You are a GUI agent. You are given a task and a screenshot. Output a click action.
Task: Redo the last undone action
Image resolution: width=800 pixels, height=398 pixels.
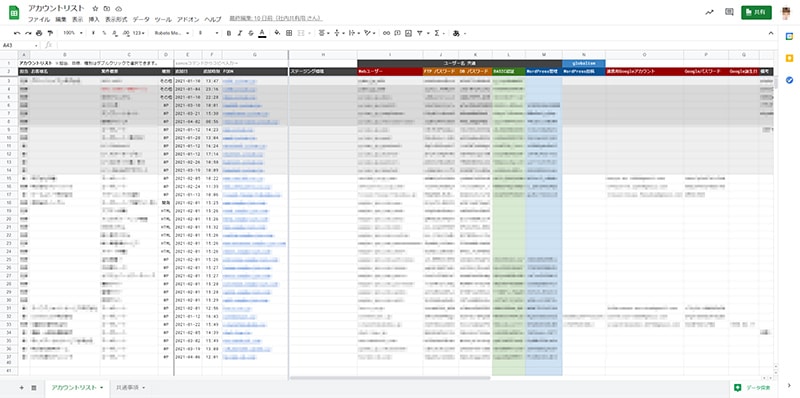[x=28, y=33]
